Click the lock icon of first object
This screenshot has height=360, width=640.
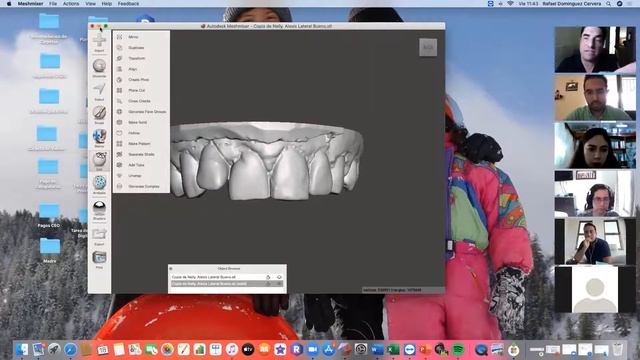[268, 277]
